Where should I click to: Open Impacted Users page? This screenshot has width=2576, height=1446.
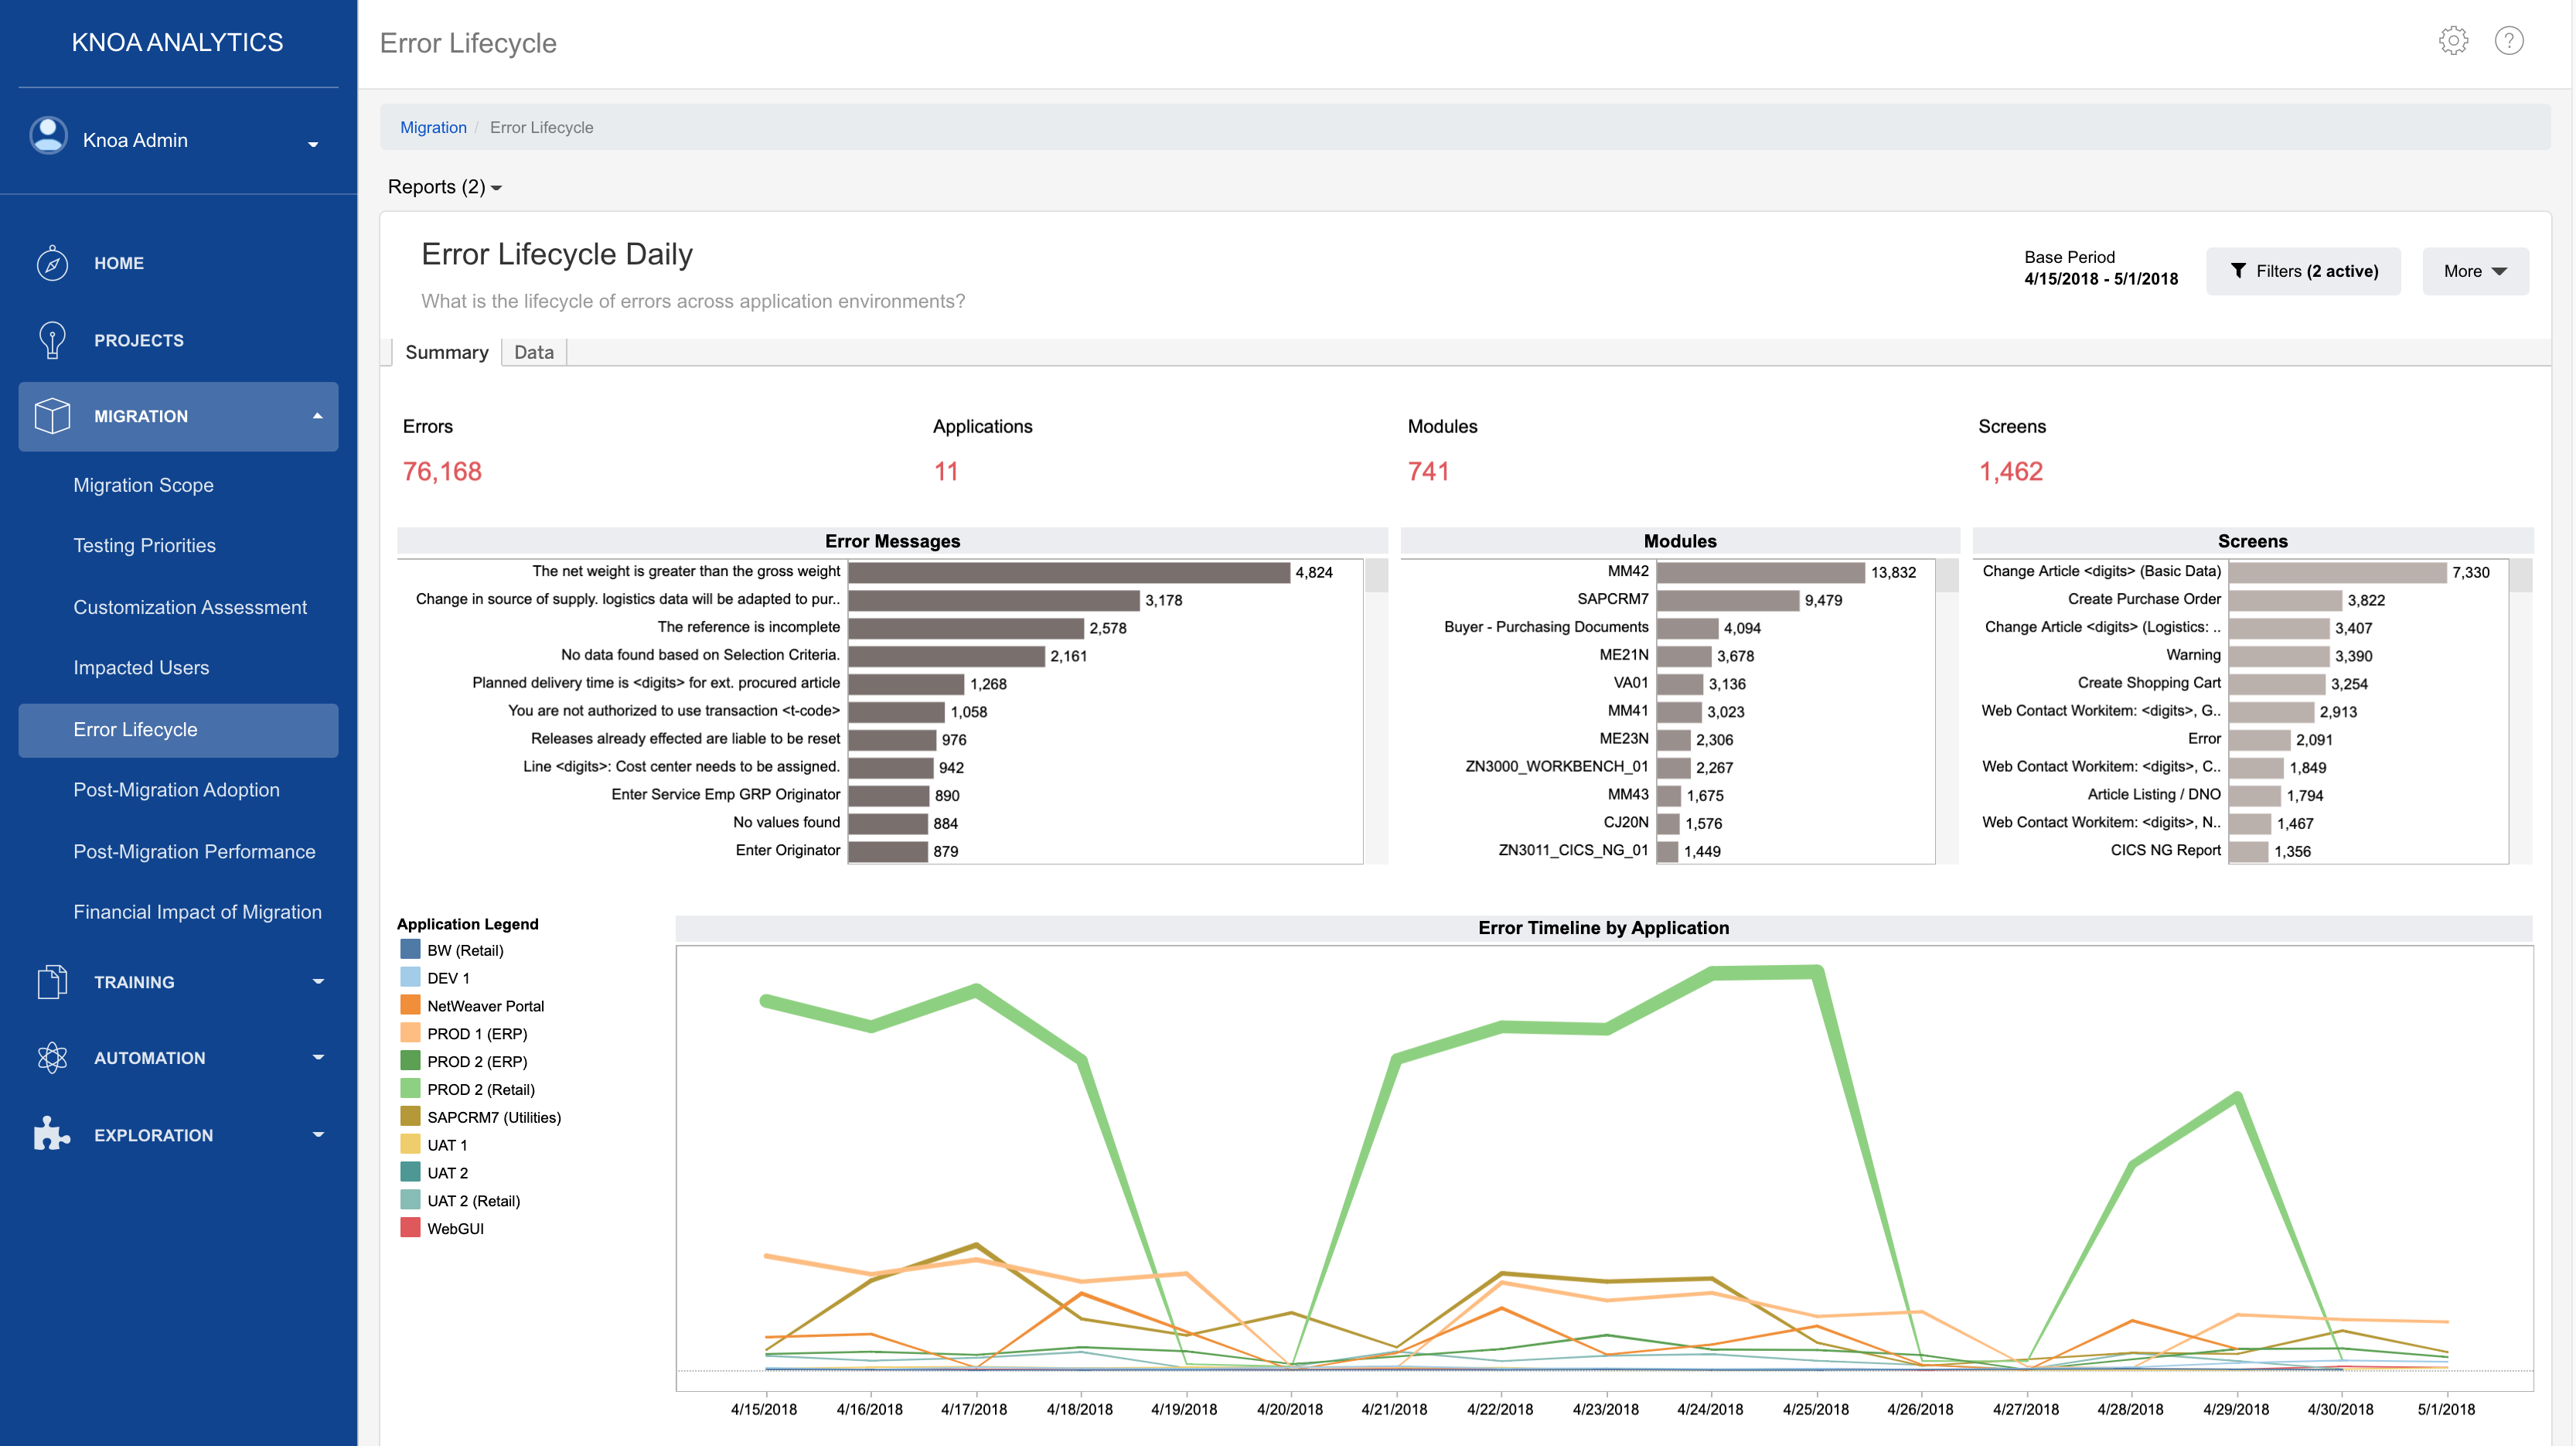tap(141, 667)
